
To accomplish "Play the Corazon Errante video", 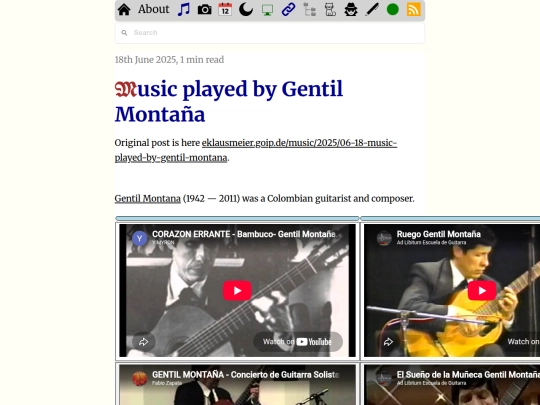I will pos(237,291).
